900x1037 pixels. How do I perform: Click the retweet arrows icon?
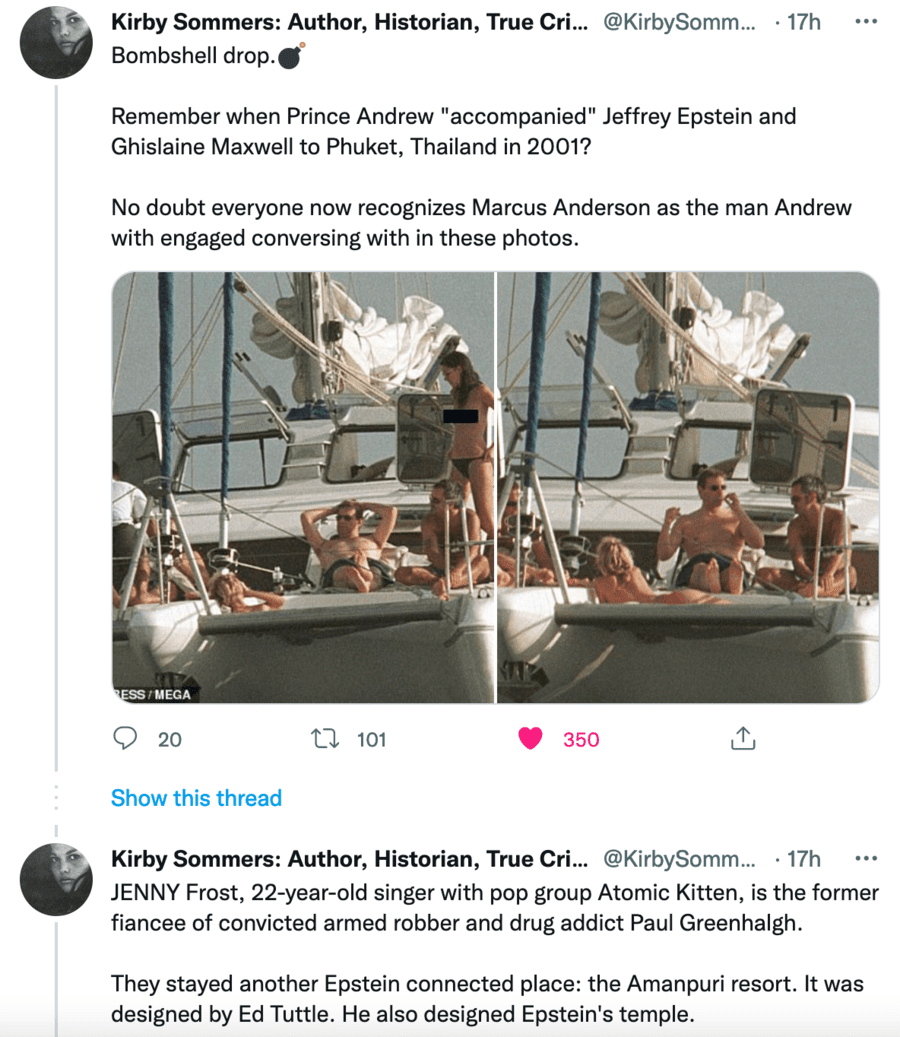(x=325, y=739)
